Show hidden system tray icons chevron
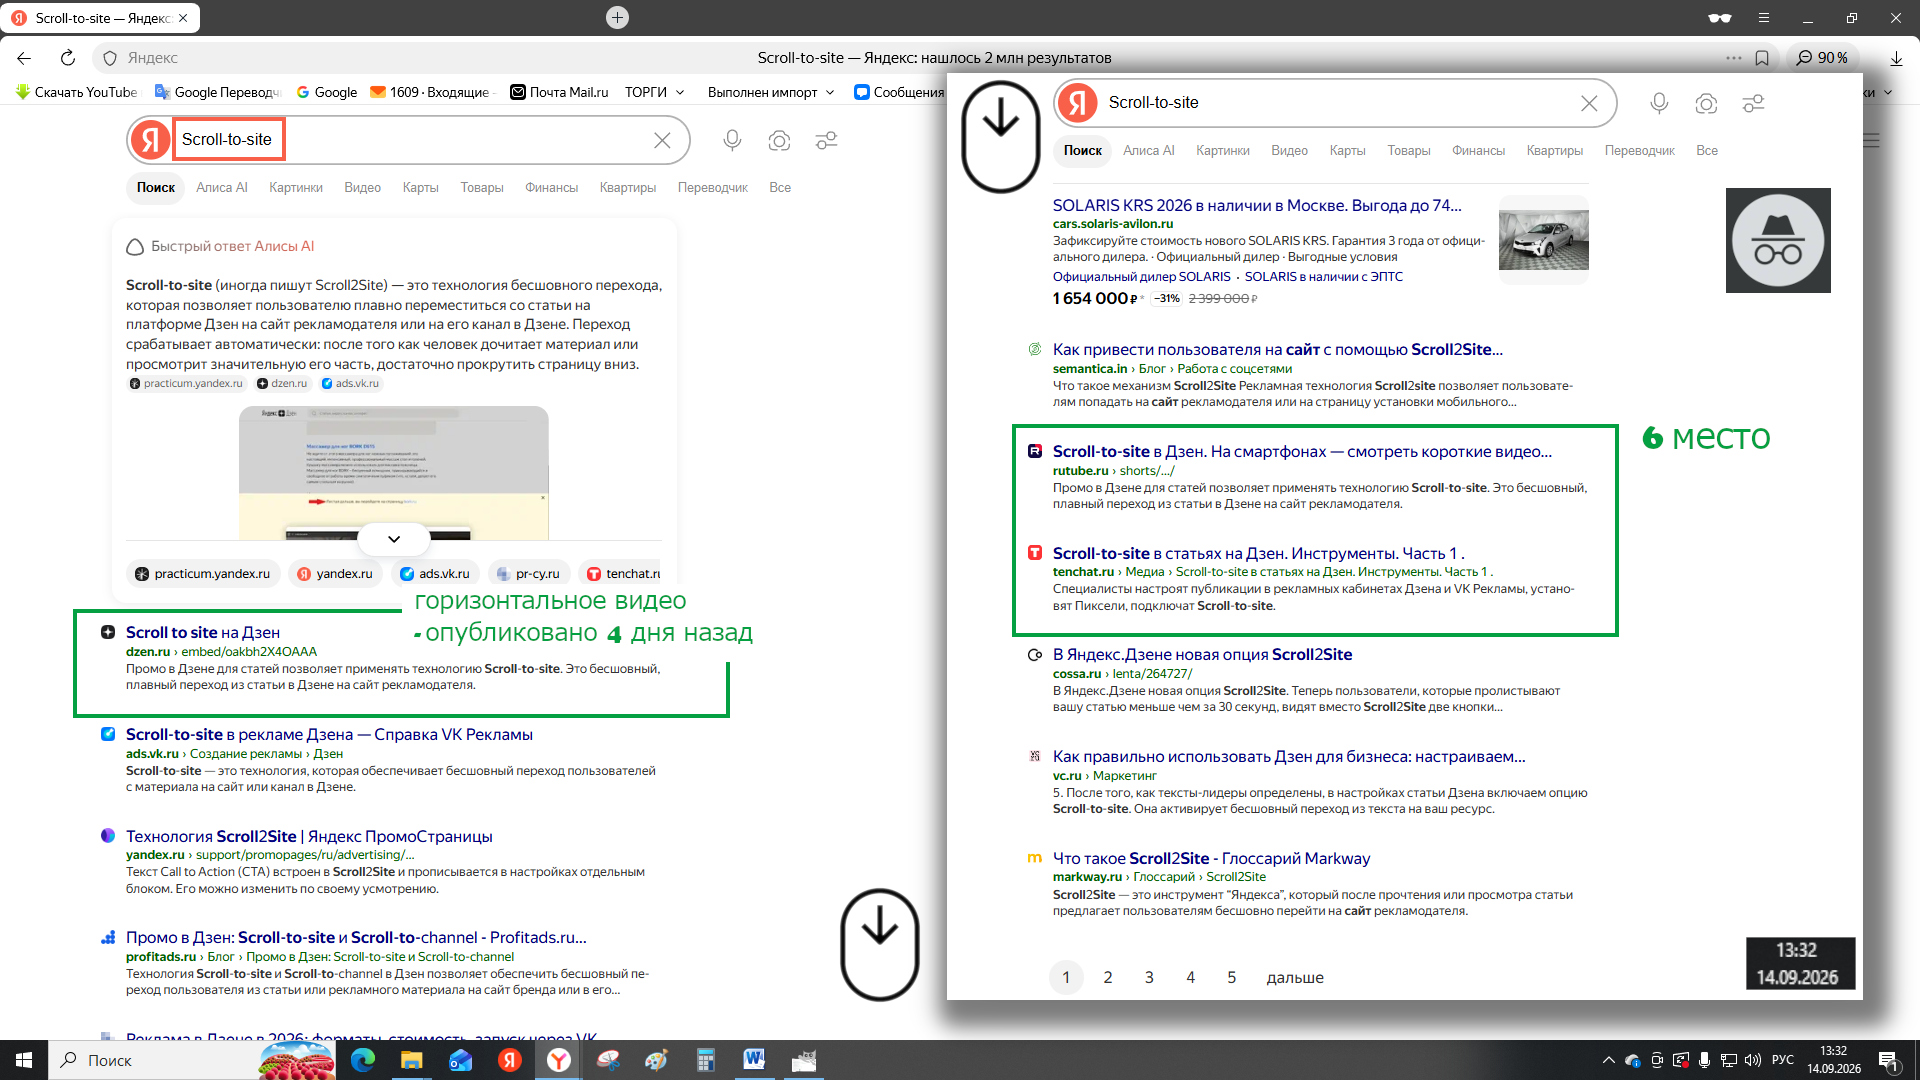This screenshot has height=1080, width=1920. 1608,1060
